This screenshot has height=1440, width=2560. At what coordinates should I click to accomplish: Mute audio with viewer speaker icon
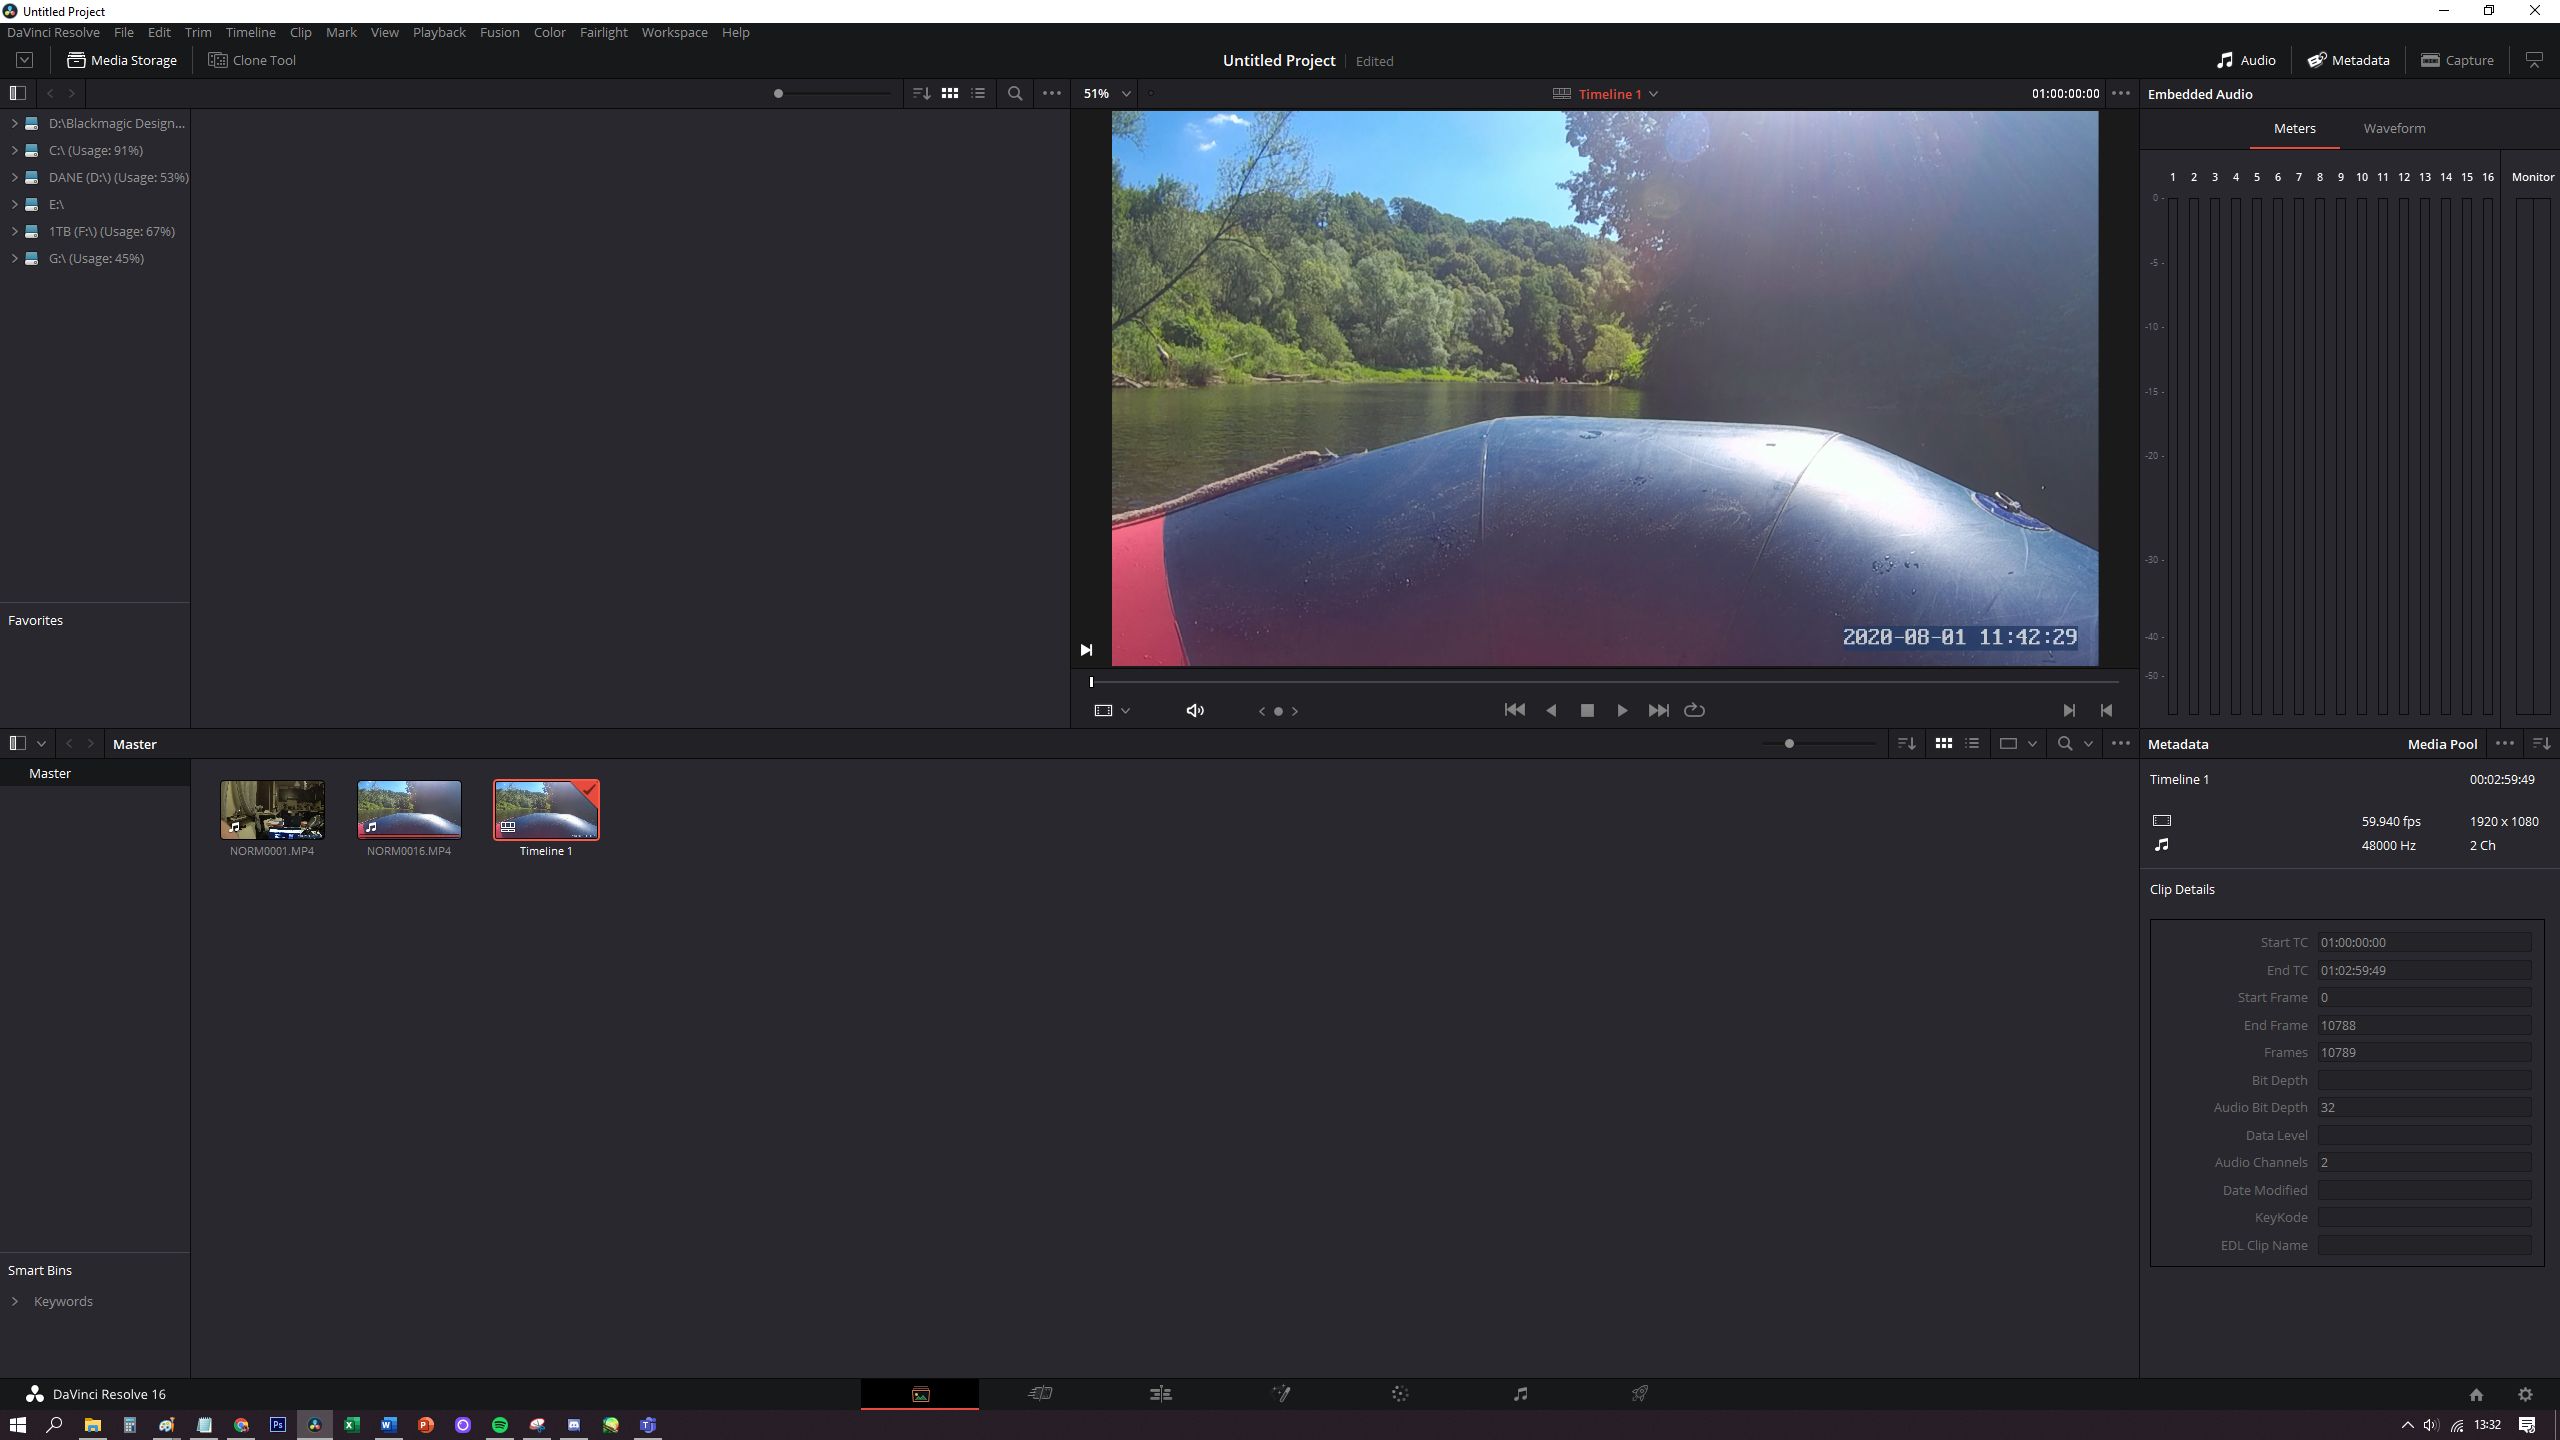pyautogui.click(x=1195, y=711)
